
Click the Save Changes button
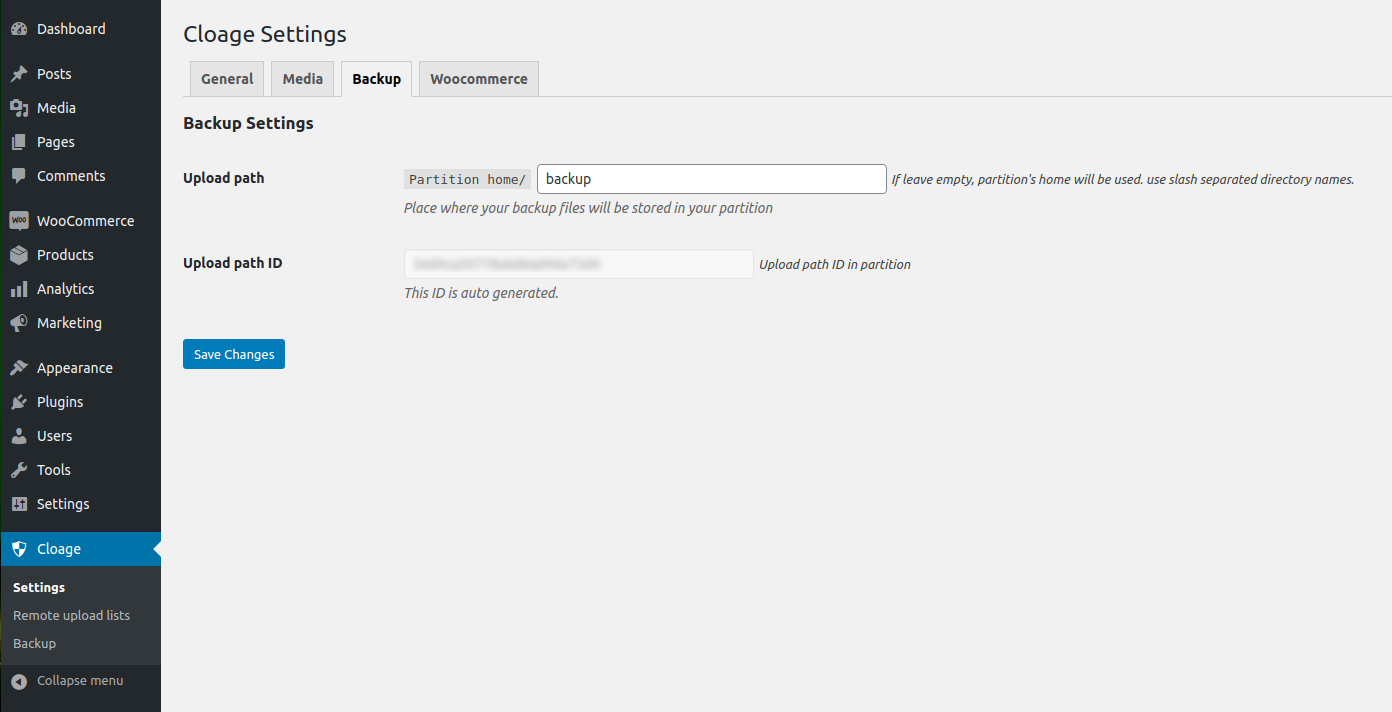234,354
